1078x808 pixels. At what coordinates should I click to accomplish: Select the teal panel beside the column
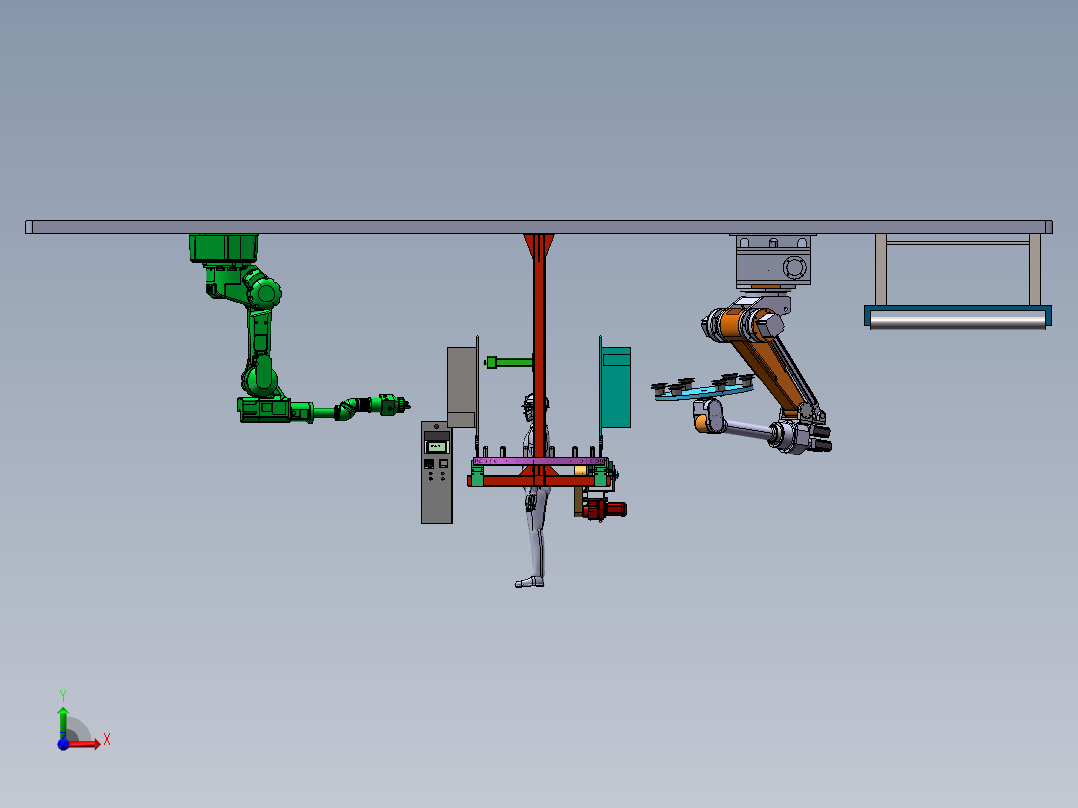click(x=616, y=387)
